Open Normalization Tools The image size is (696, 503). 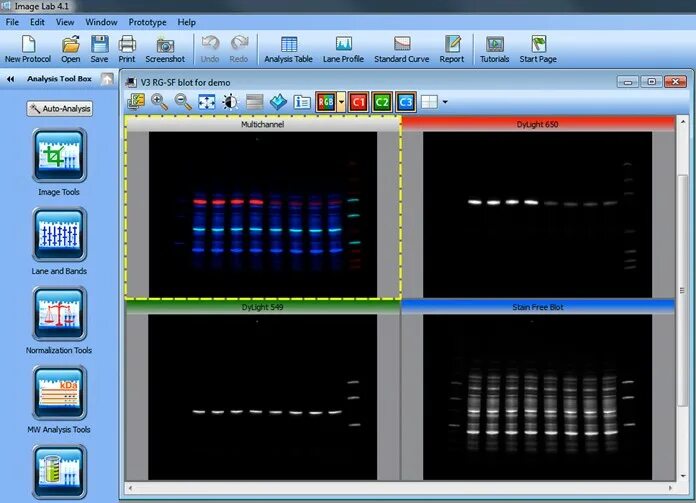point(59,313)
